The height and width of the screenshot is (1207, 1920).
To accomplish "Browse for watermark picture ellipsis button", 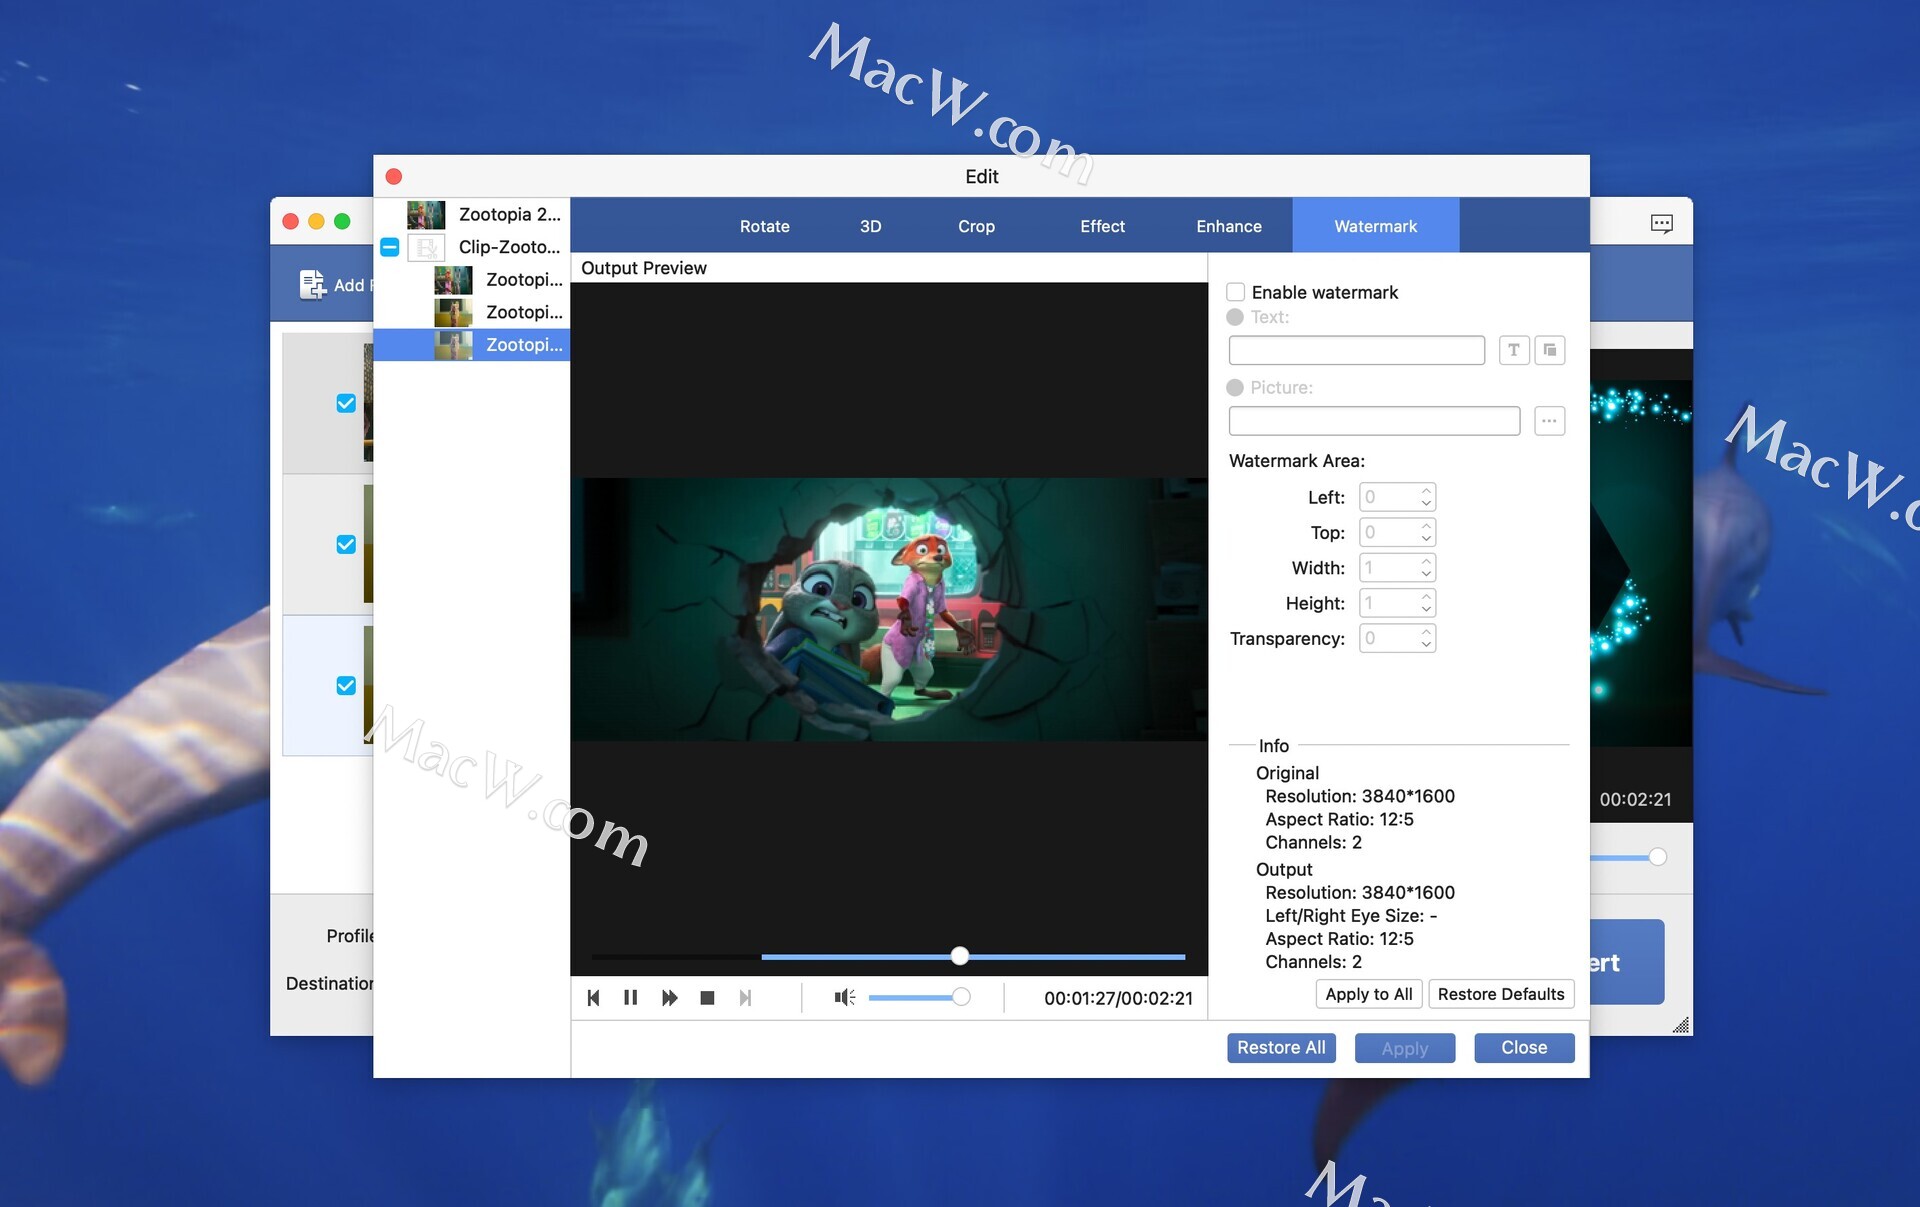I will click(1549, 421).
